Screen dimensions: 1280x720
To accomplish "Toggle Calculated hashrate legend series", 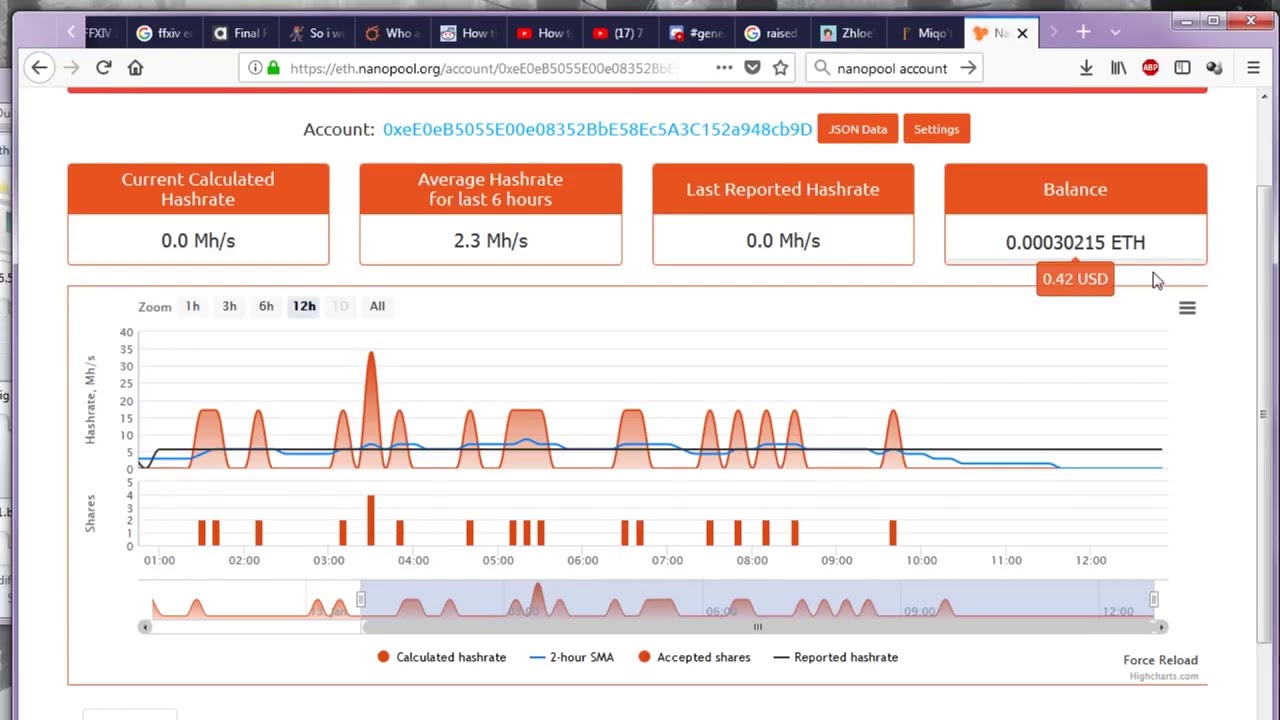I will pos(441,657).
